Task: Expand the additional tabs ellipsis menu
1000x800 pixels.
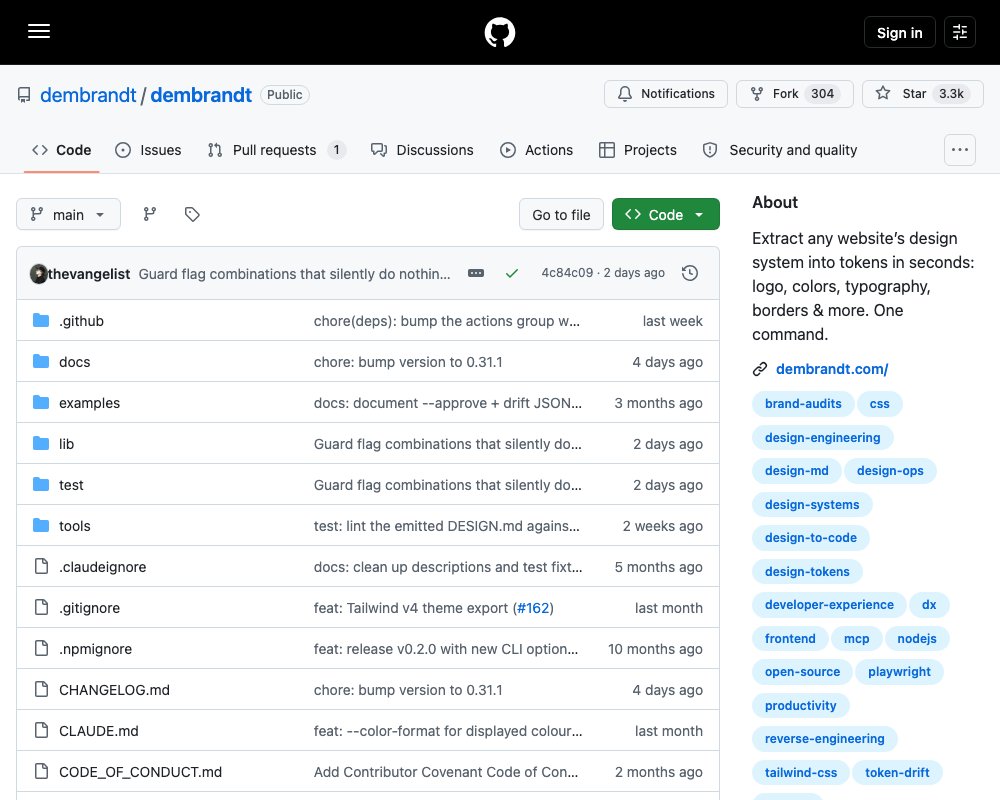Action: 960,150
